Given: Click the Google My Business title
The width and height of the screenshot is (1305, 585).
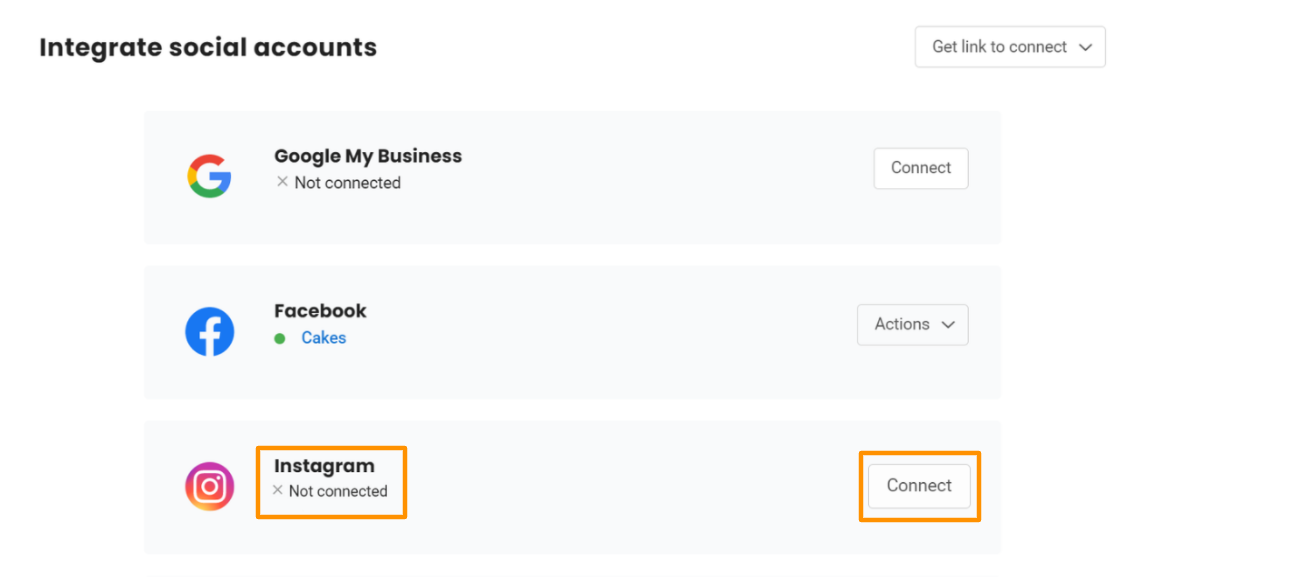Looking at the screenshot, I should coord(368,156).
